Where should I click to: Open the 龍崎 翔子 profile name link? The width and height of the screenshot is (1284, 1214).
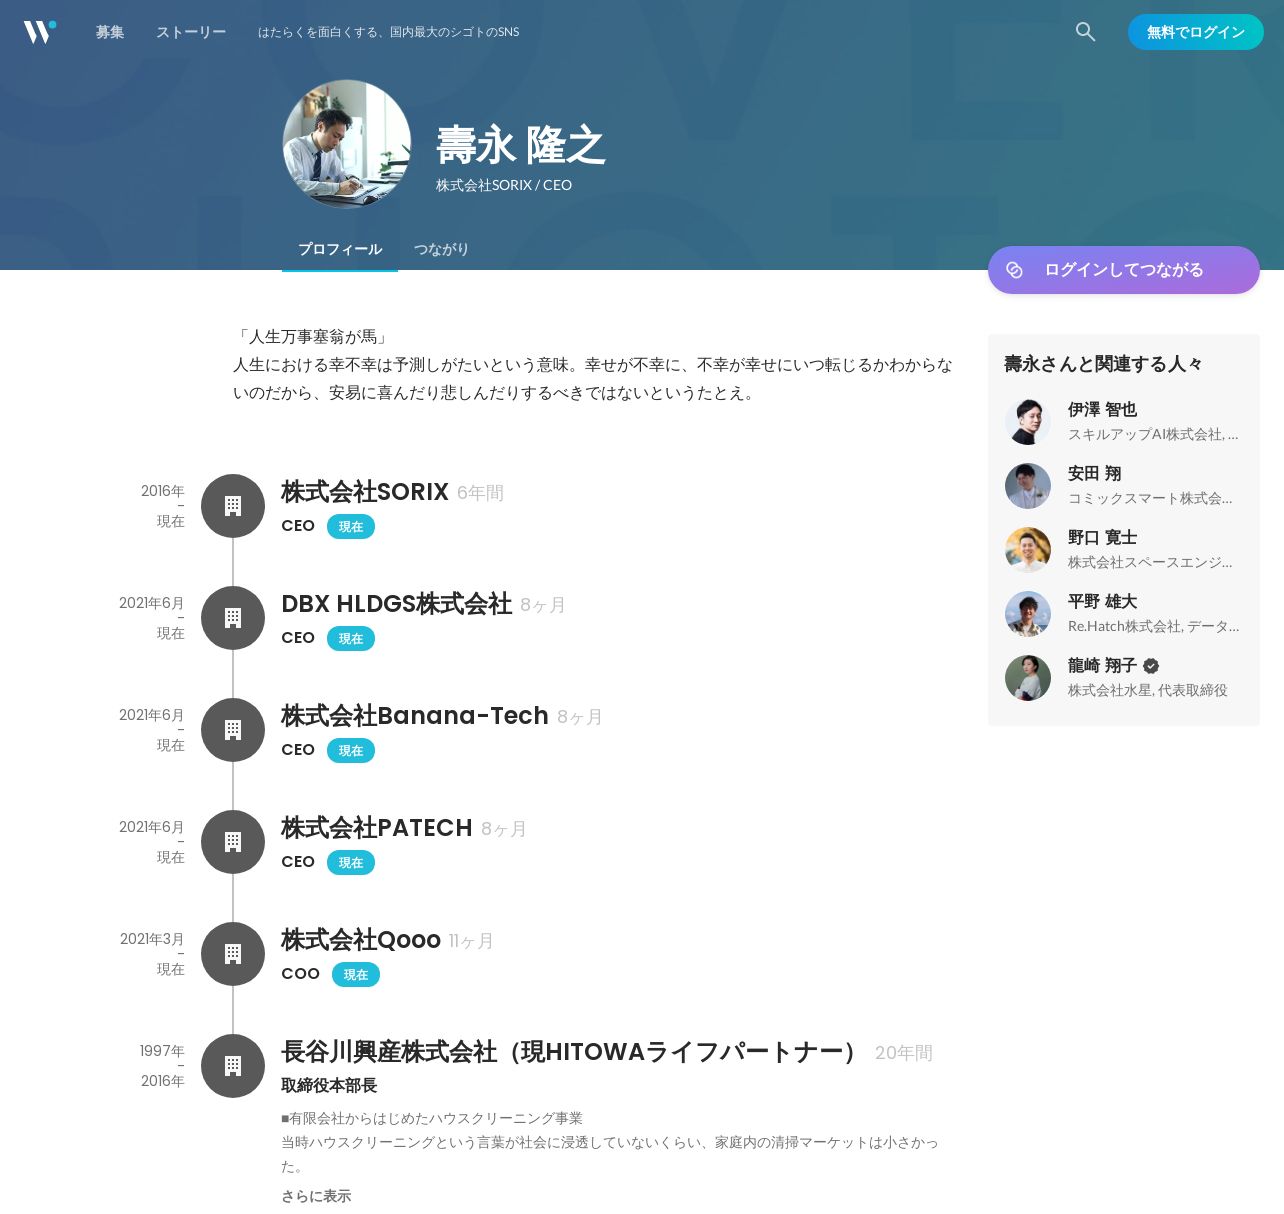(x=1102, y=665)
